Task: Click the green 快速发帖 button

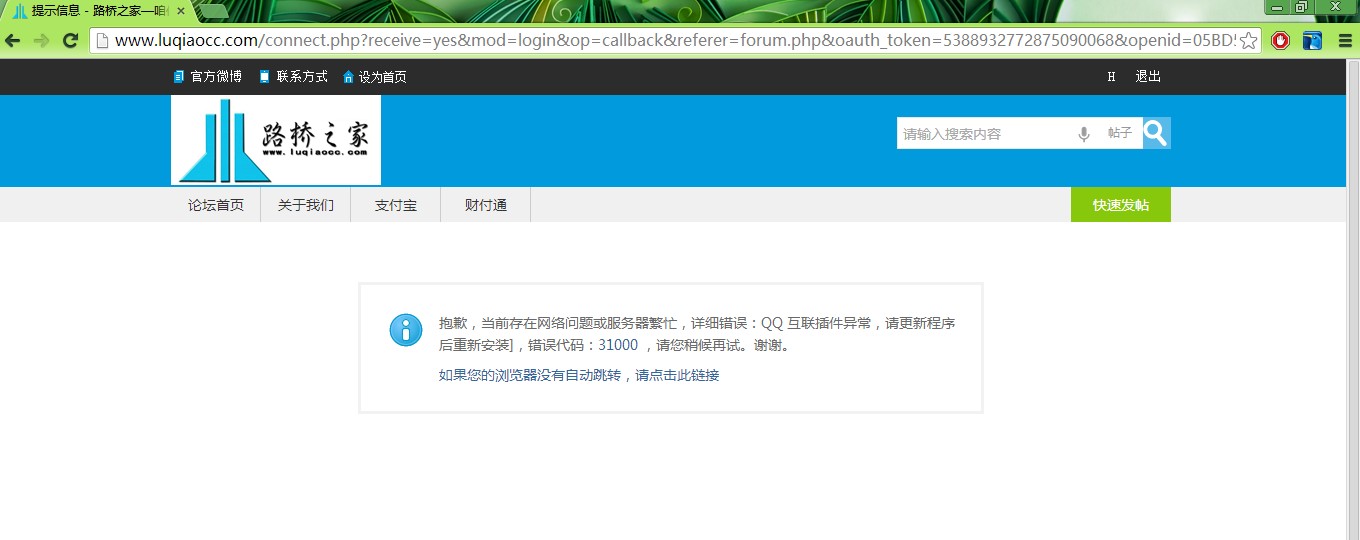Action: 1121,205
